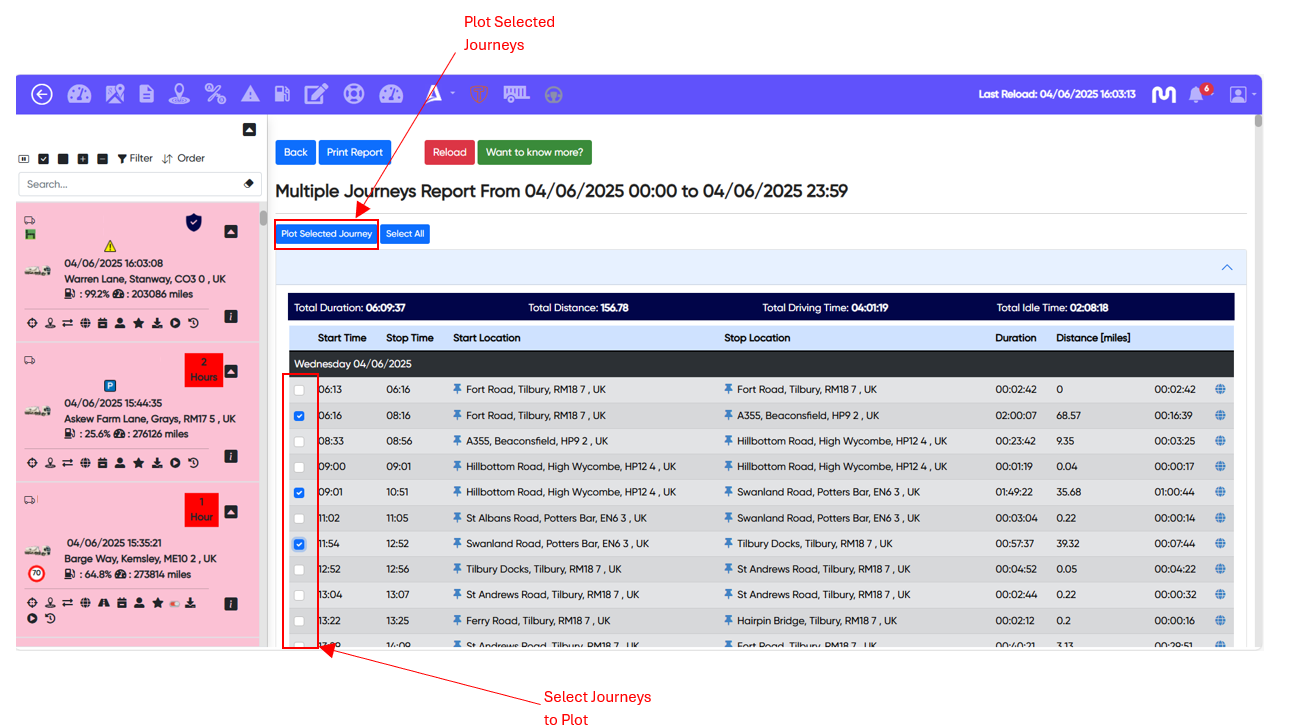Open the map icon in the top toolbar
The image size is (1295, 728).
[114, 93]
